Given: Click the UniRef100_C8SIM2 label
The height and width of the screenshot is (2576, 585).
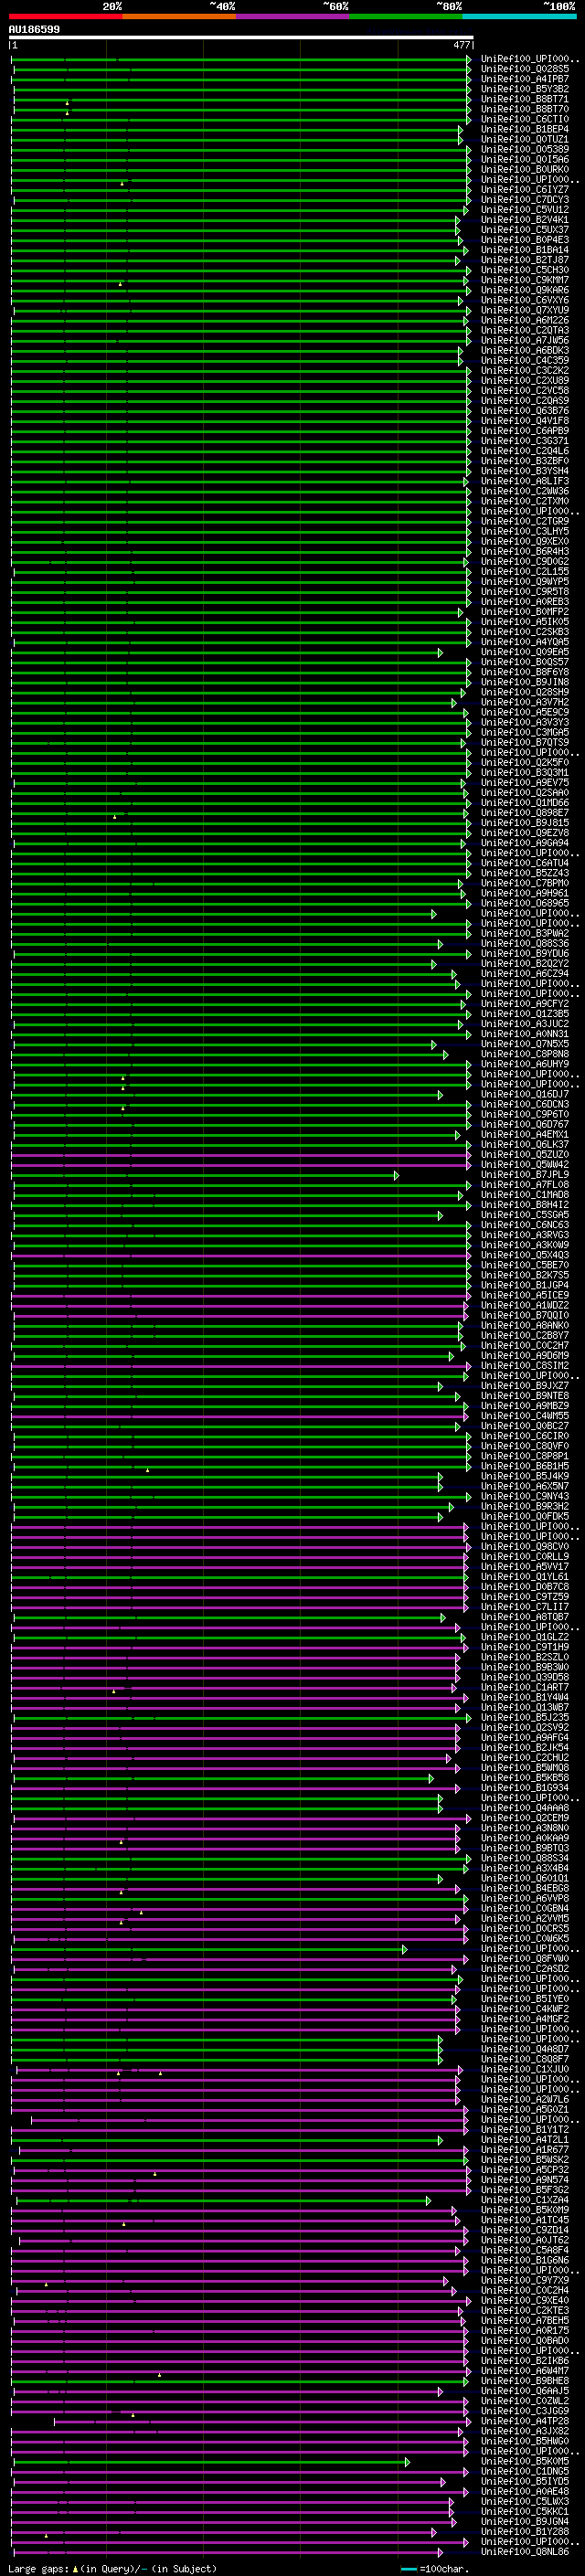Looking at the screenshot, I should (525, 1365).
